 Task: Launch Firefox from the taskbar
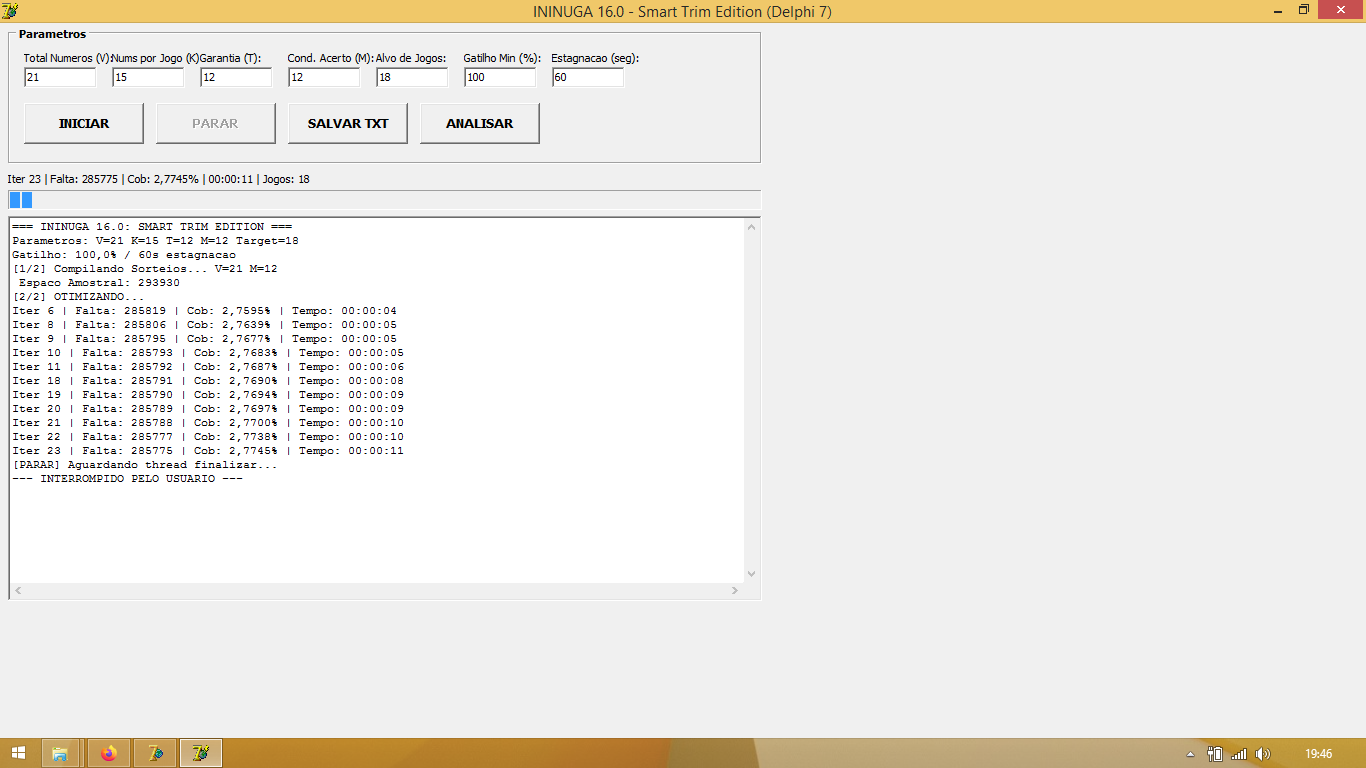pos(108,753)
